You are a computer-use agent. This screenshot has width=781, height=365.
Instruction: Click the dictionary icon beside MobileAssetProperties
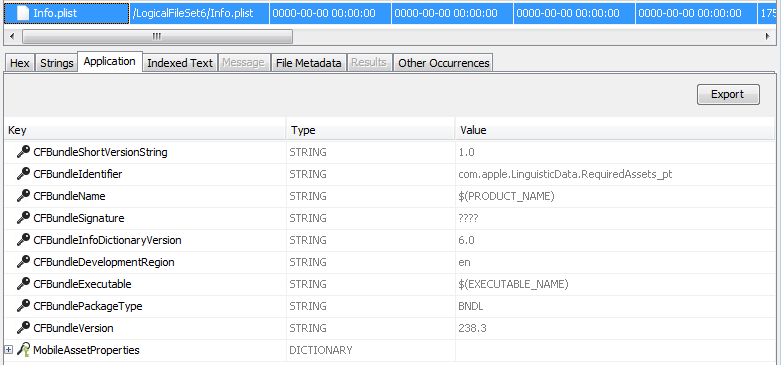23,350
